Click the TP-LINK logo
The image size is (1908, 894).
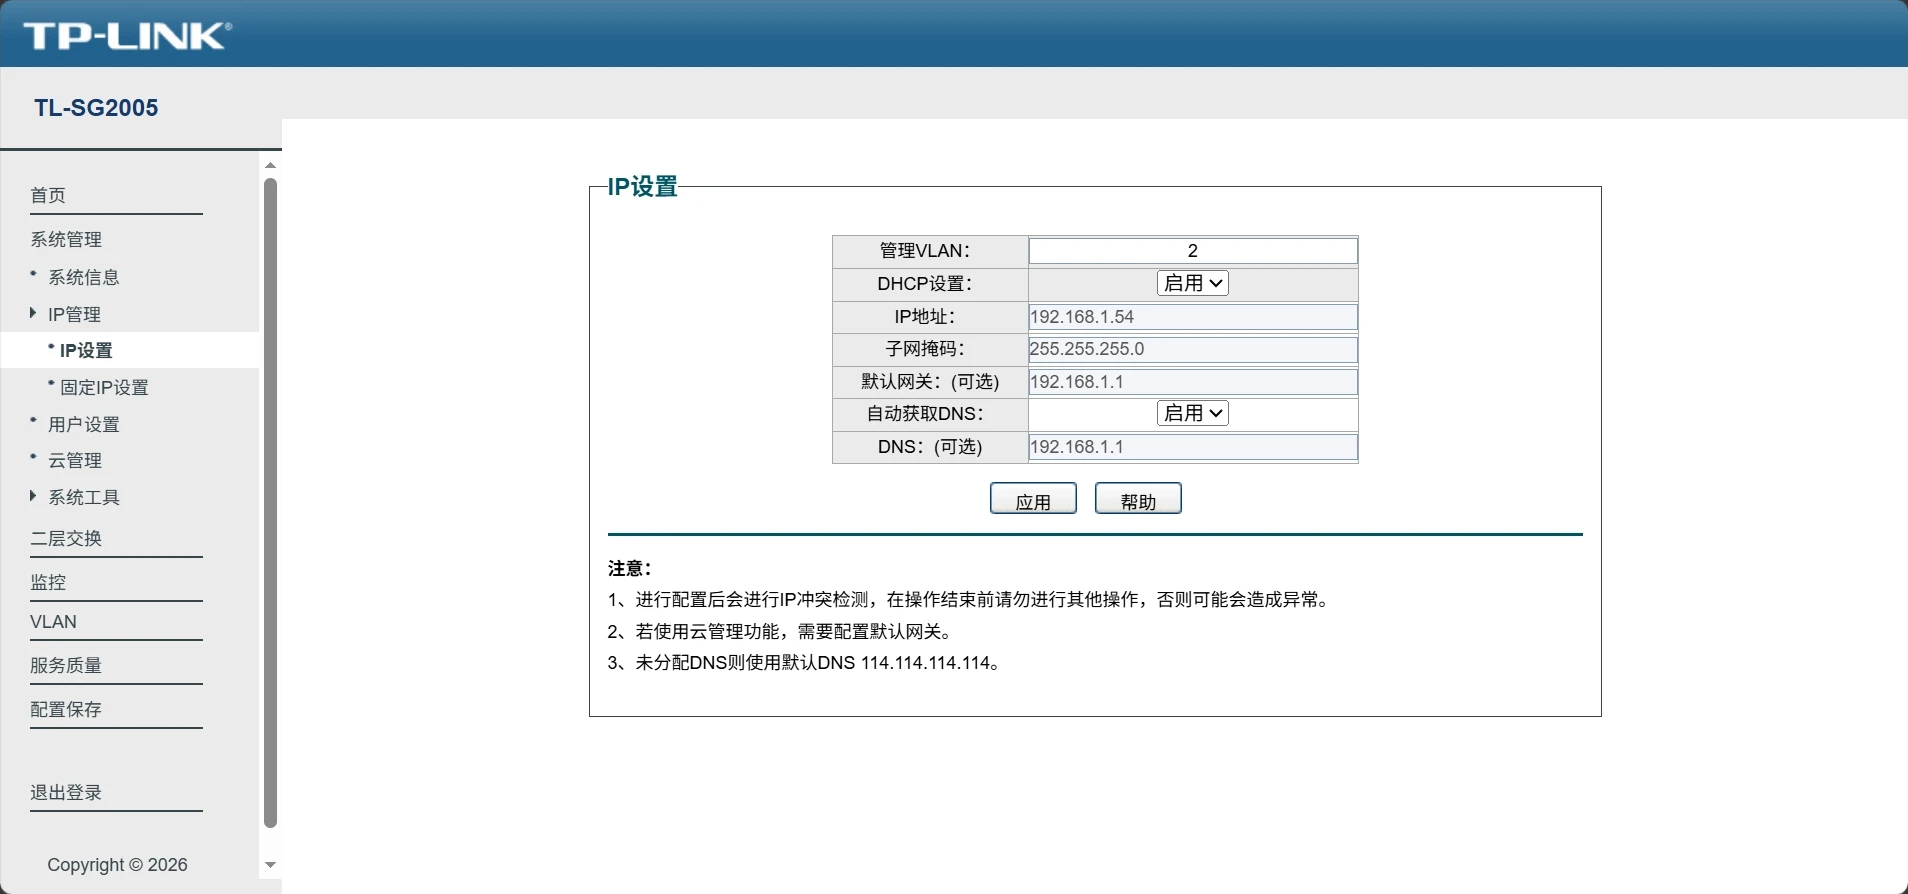coord(127,36)
